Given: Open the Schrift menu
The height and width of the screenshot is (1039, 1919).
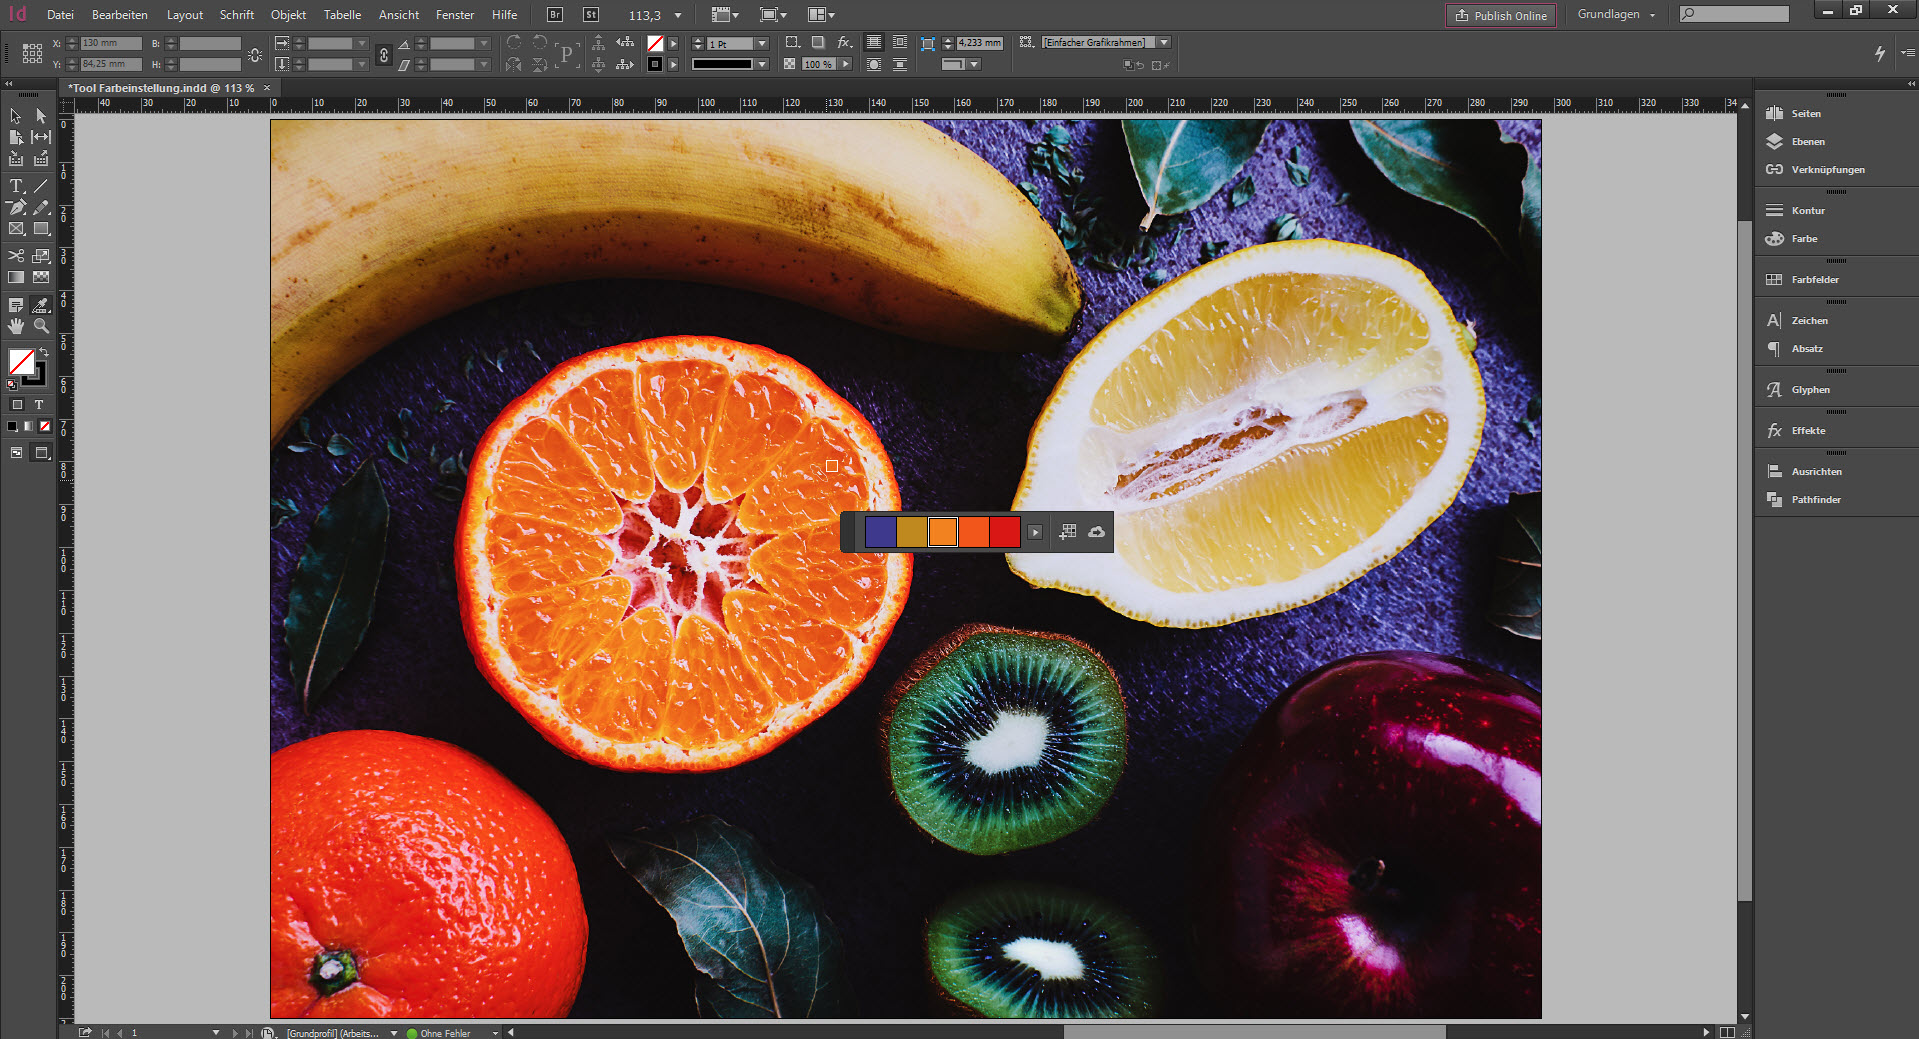Looking at the screenshot, I should 237,15.
